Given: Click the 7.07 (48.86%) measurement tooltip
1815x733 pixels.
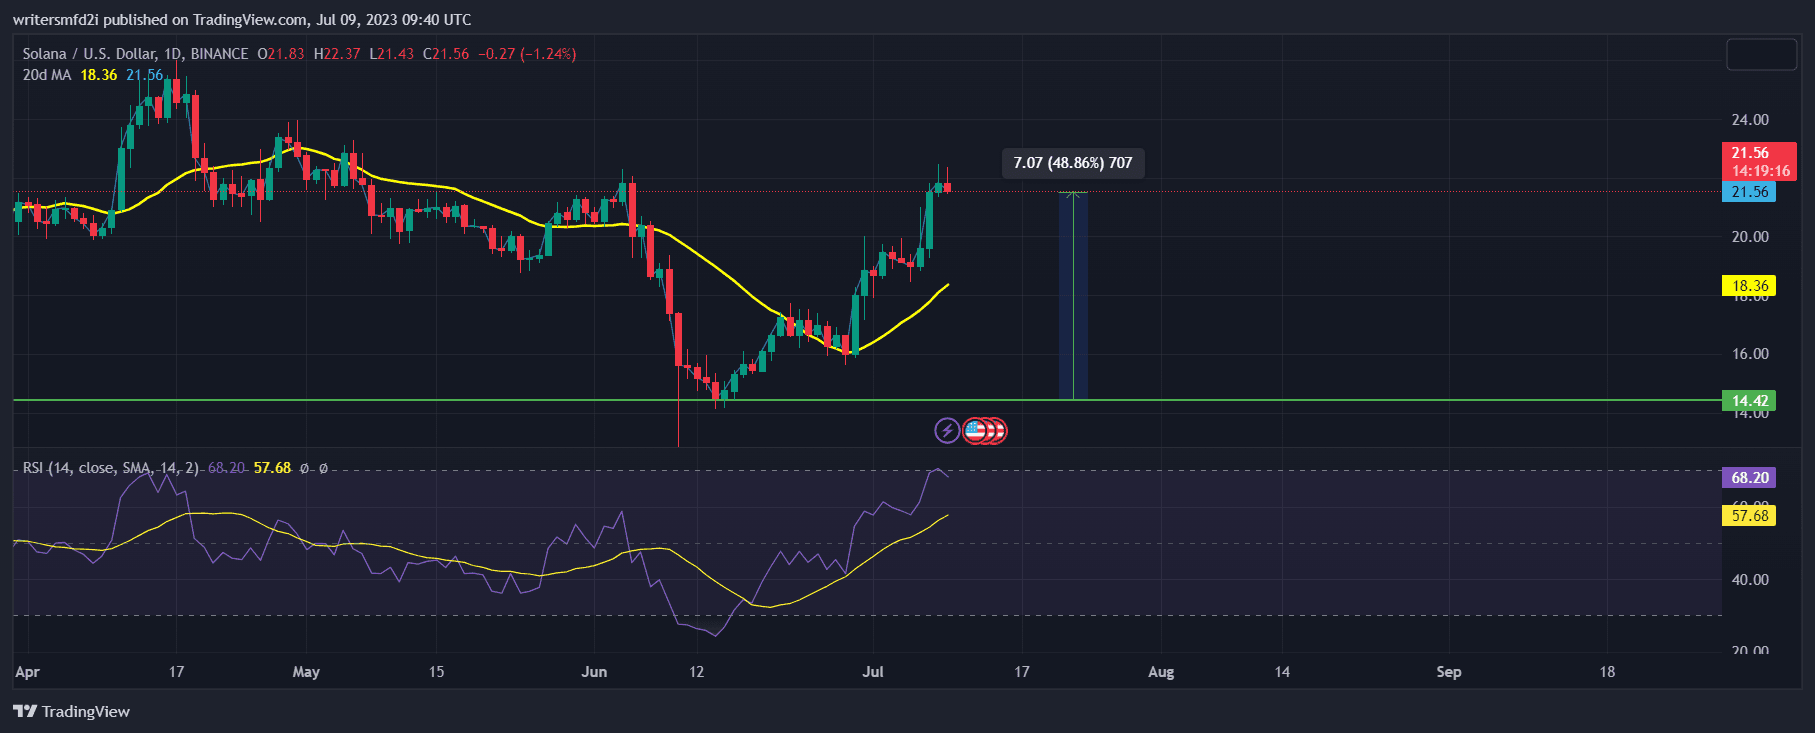Looking at the screenshot, I should click(x=1072, y=163).
